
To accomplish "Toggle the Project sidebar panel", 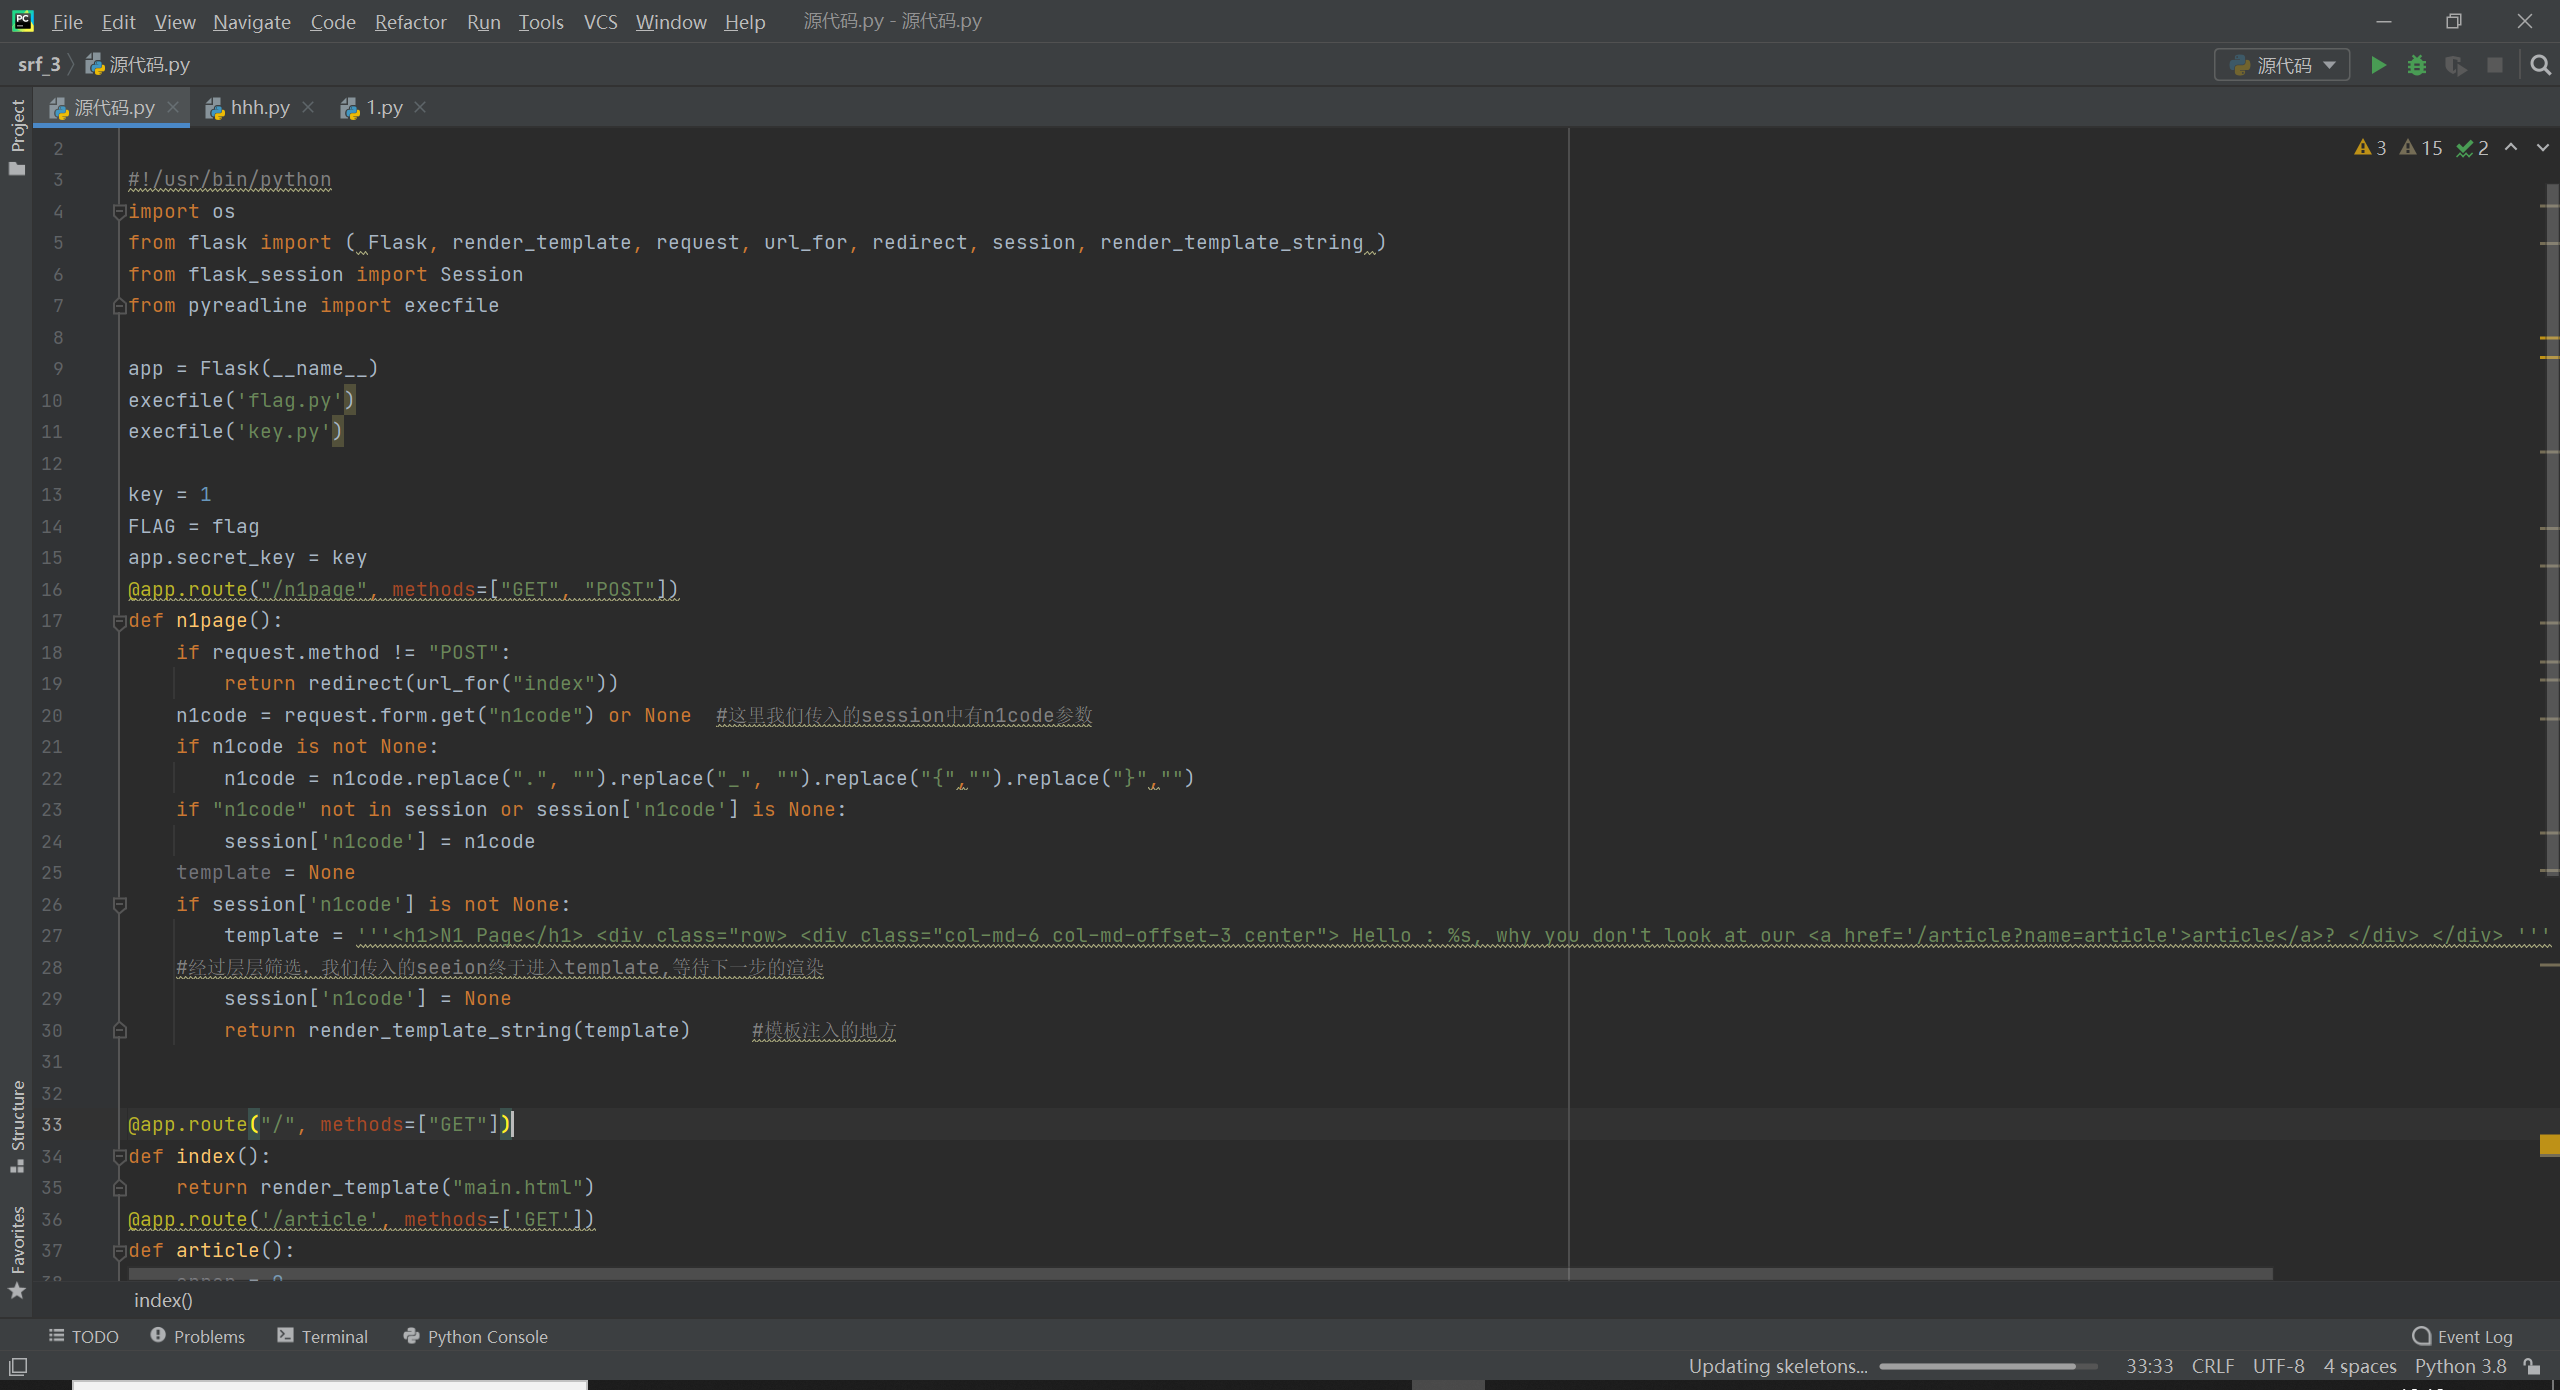I will [x=16, y=125].
